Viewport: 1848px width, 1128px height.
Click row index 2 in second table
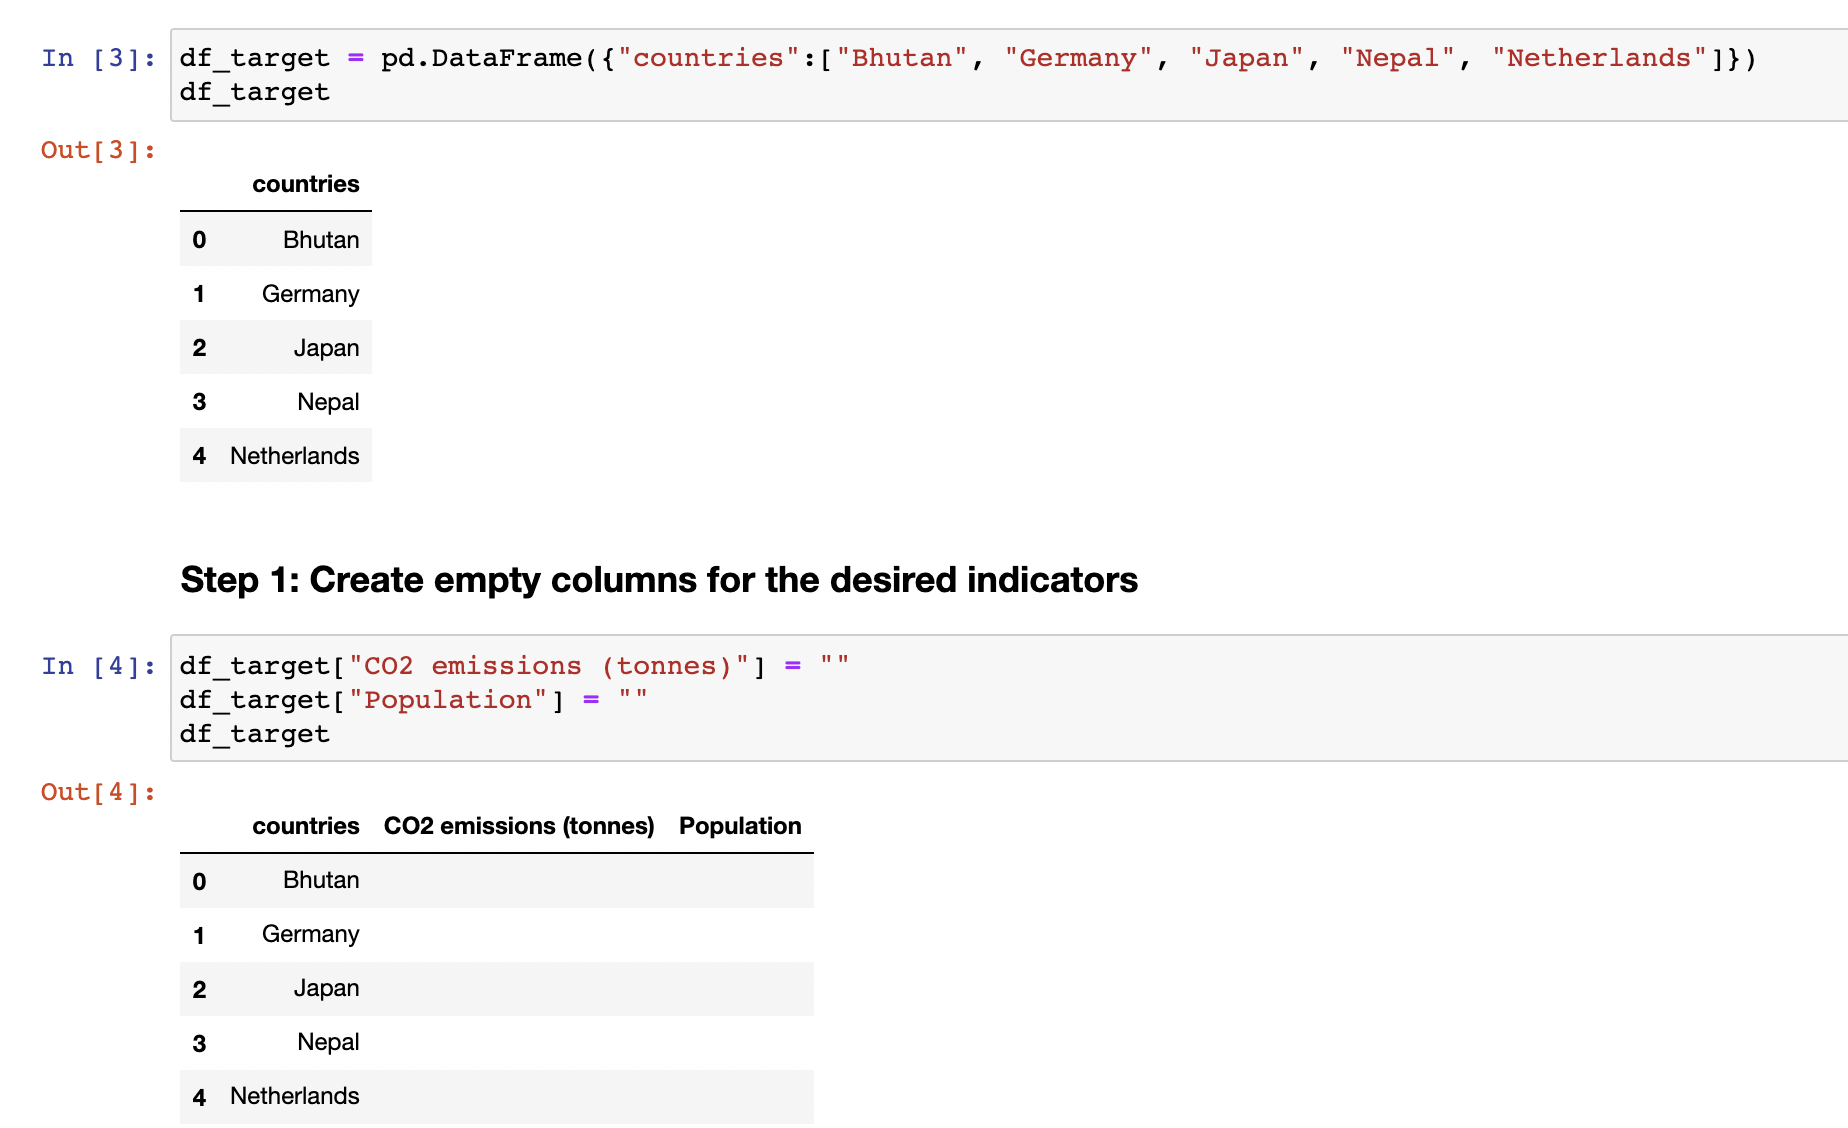pyautogui.click(x=199, y=990)
